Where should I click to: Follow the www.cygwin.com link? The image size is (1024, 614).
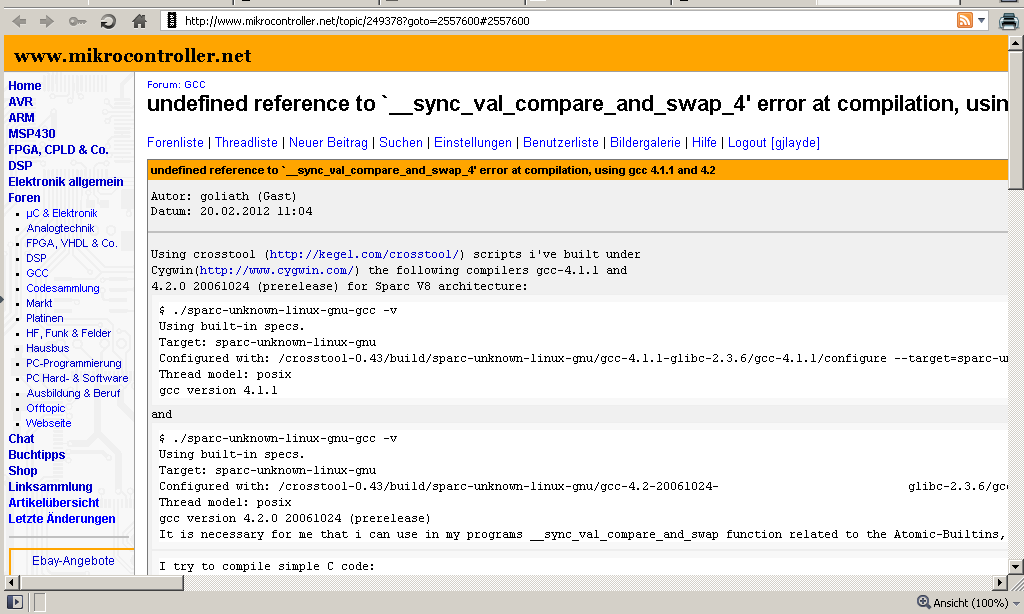coord(277,270)
